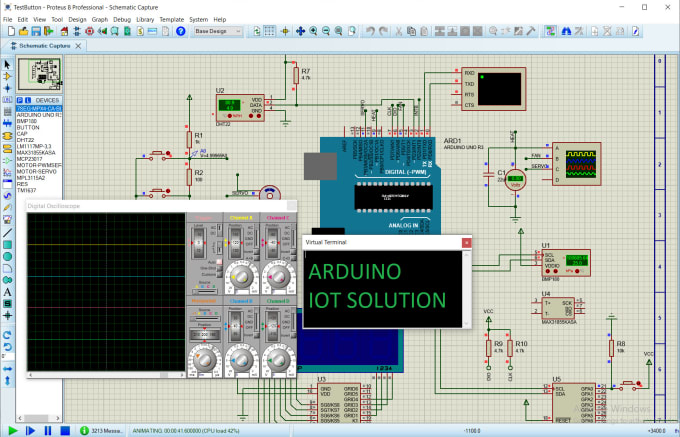Play the simulation

tap(13, 430)
